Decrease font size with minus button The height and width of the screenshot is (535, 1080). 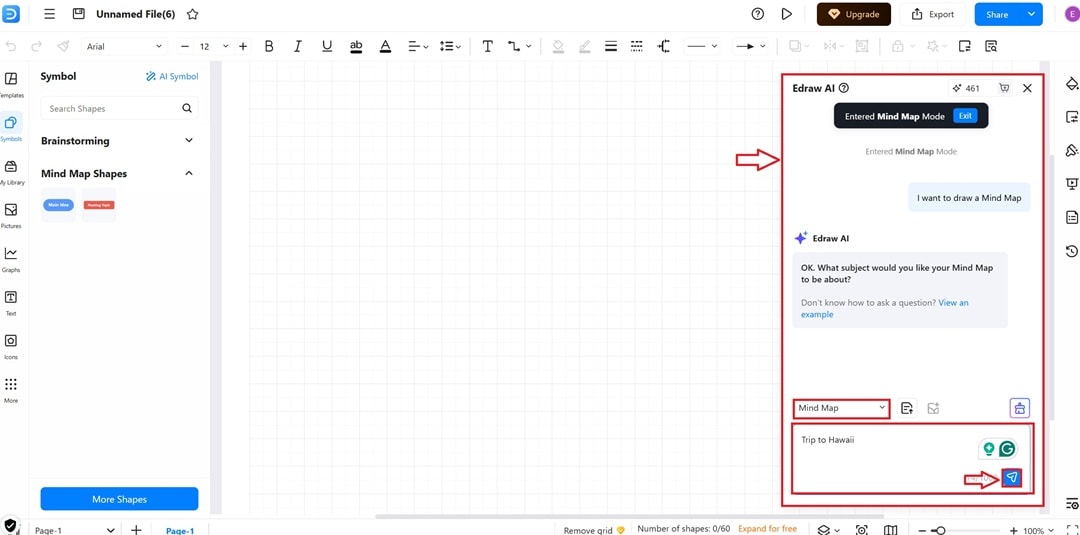(185, 46)
